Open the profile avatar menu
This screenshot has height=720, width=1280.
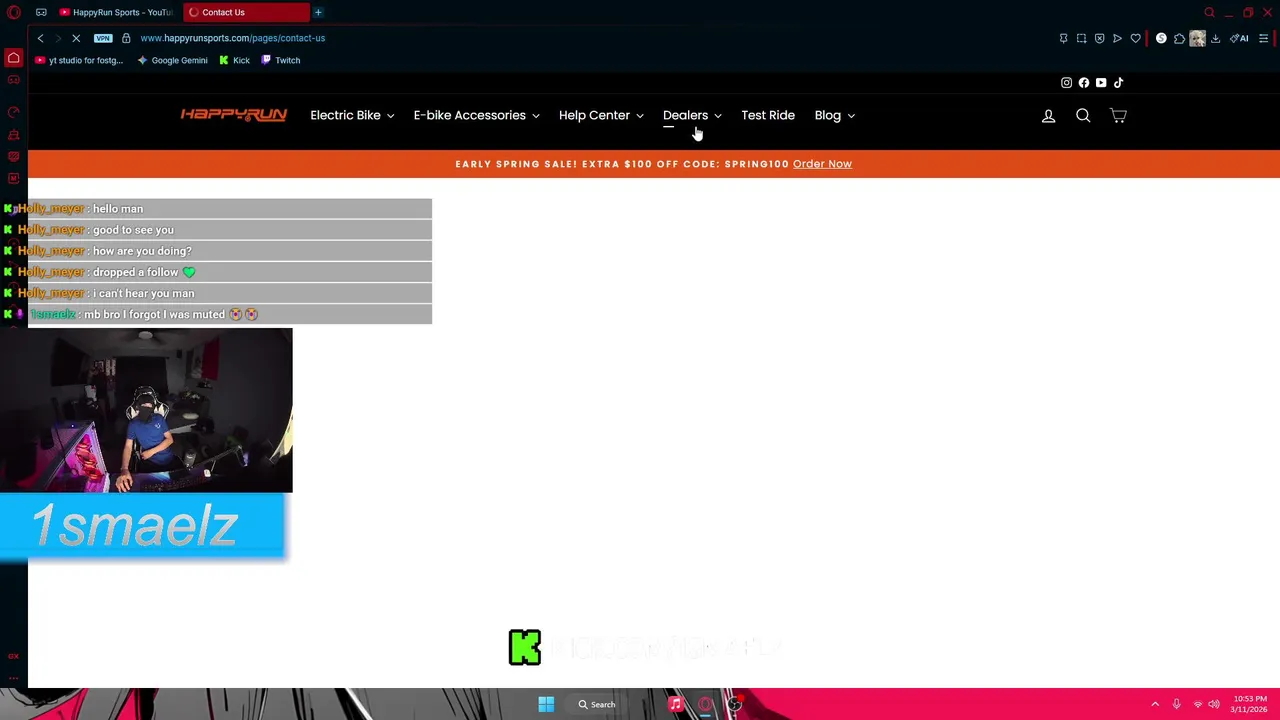pos(1197,38)
